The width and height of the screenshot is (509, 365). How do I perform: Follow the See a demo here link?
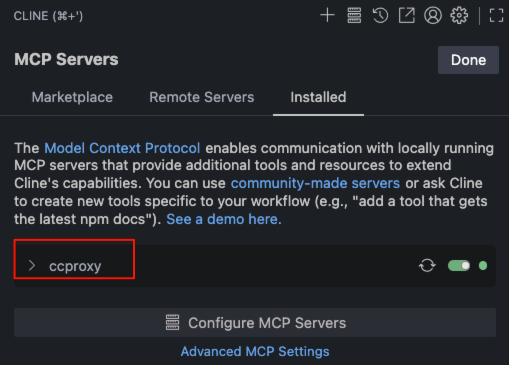224,219
